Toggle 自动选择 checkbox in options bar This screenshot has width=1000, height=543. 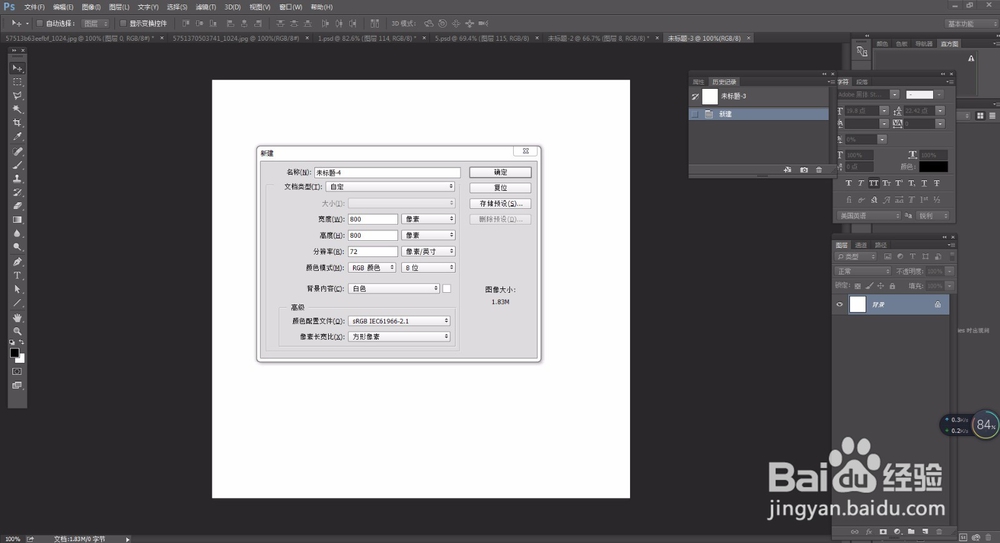[x=39, y=24]
